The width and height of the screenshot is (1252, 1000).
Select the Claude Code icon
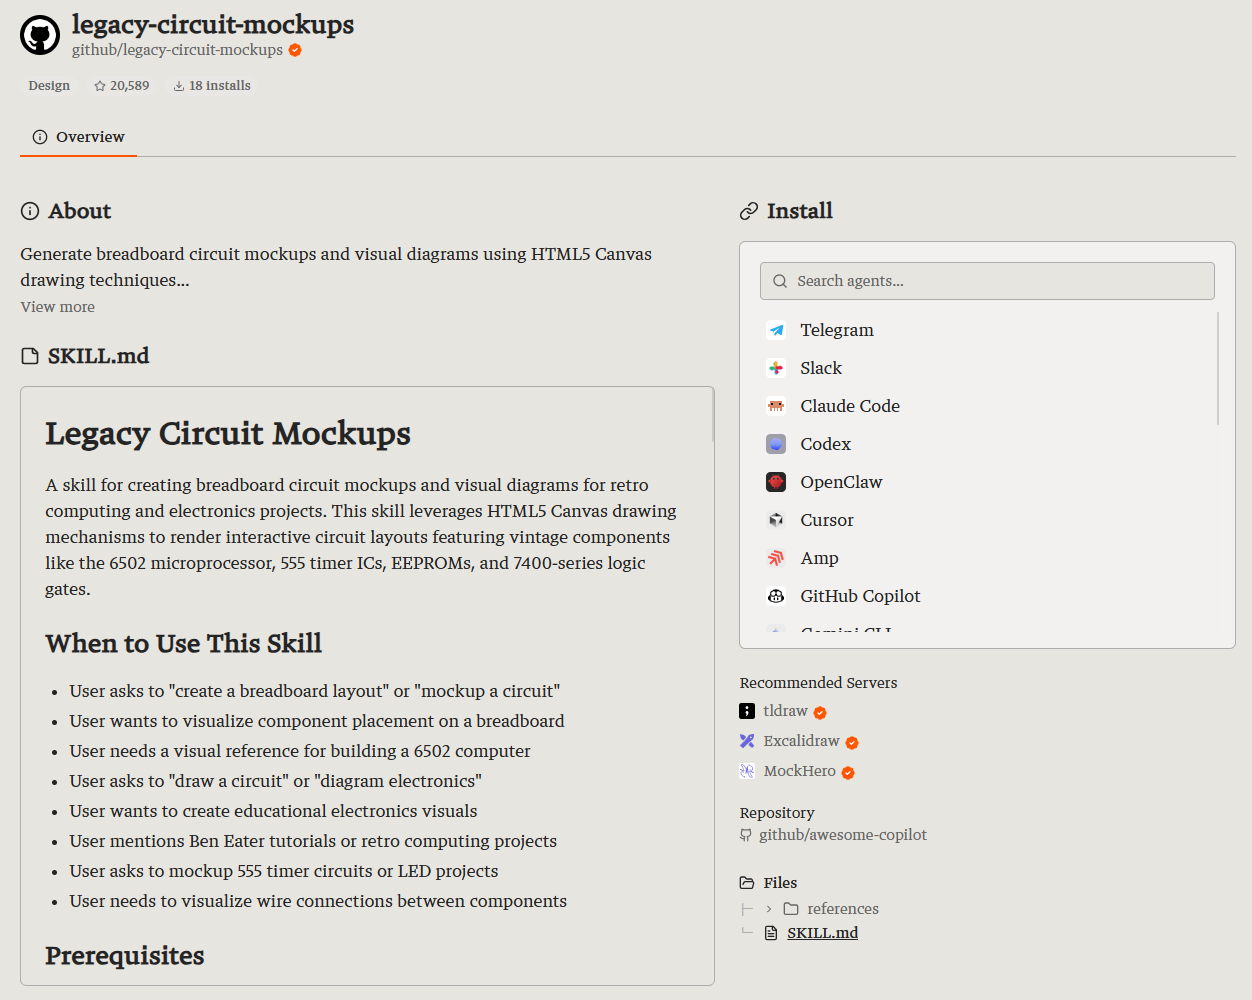coord(776,406)
